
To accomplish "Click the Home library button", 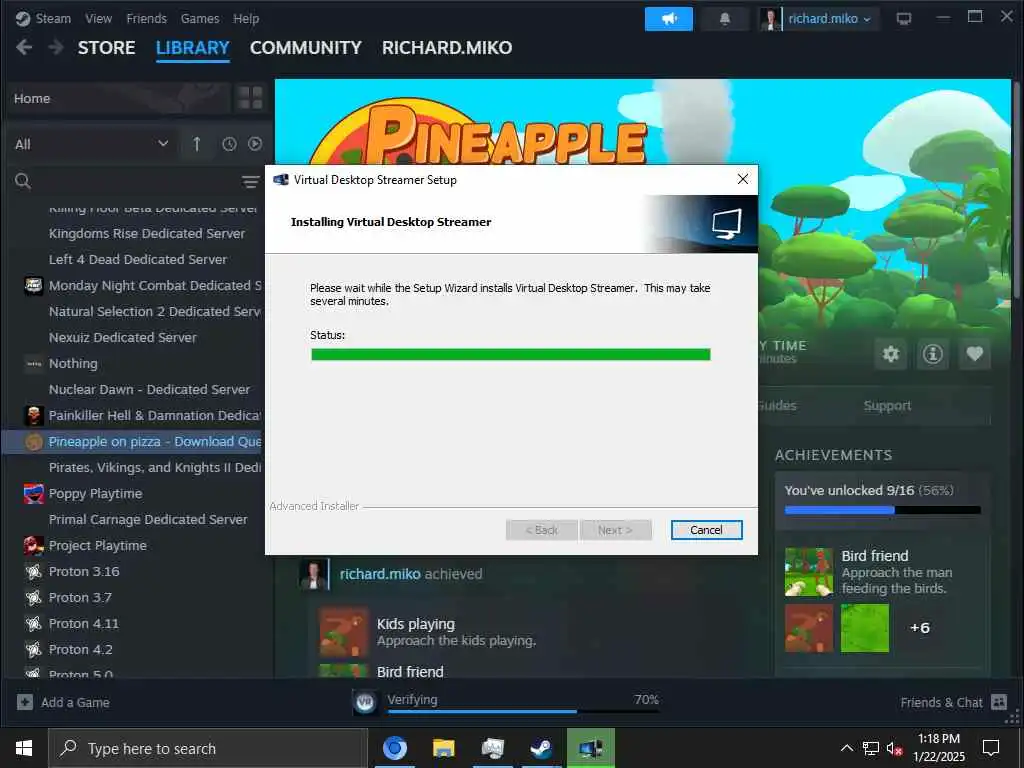I will (x=118, y=98).
